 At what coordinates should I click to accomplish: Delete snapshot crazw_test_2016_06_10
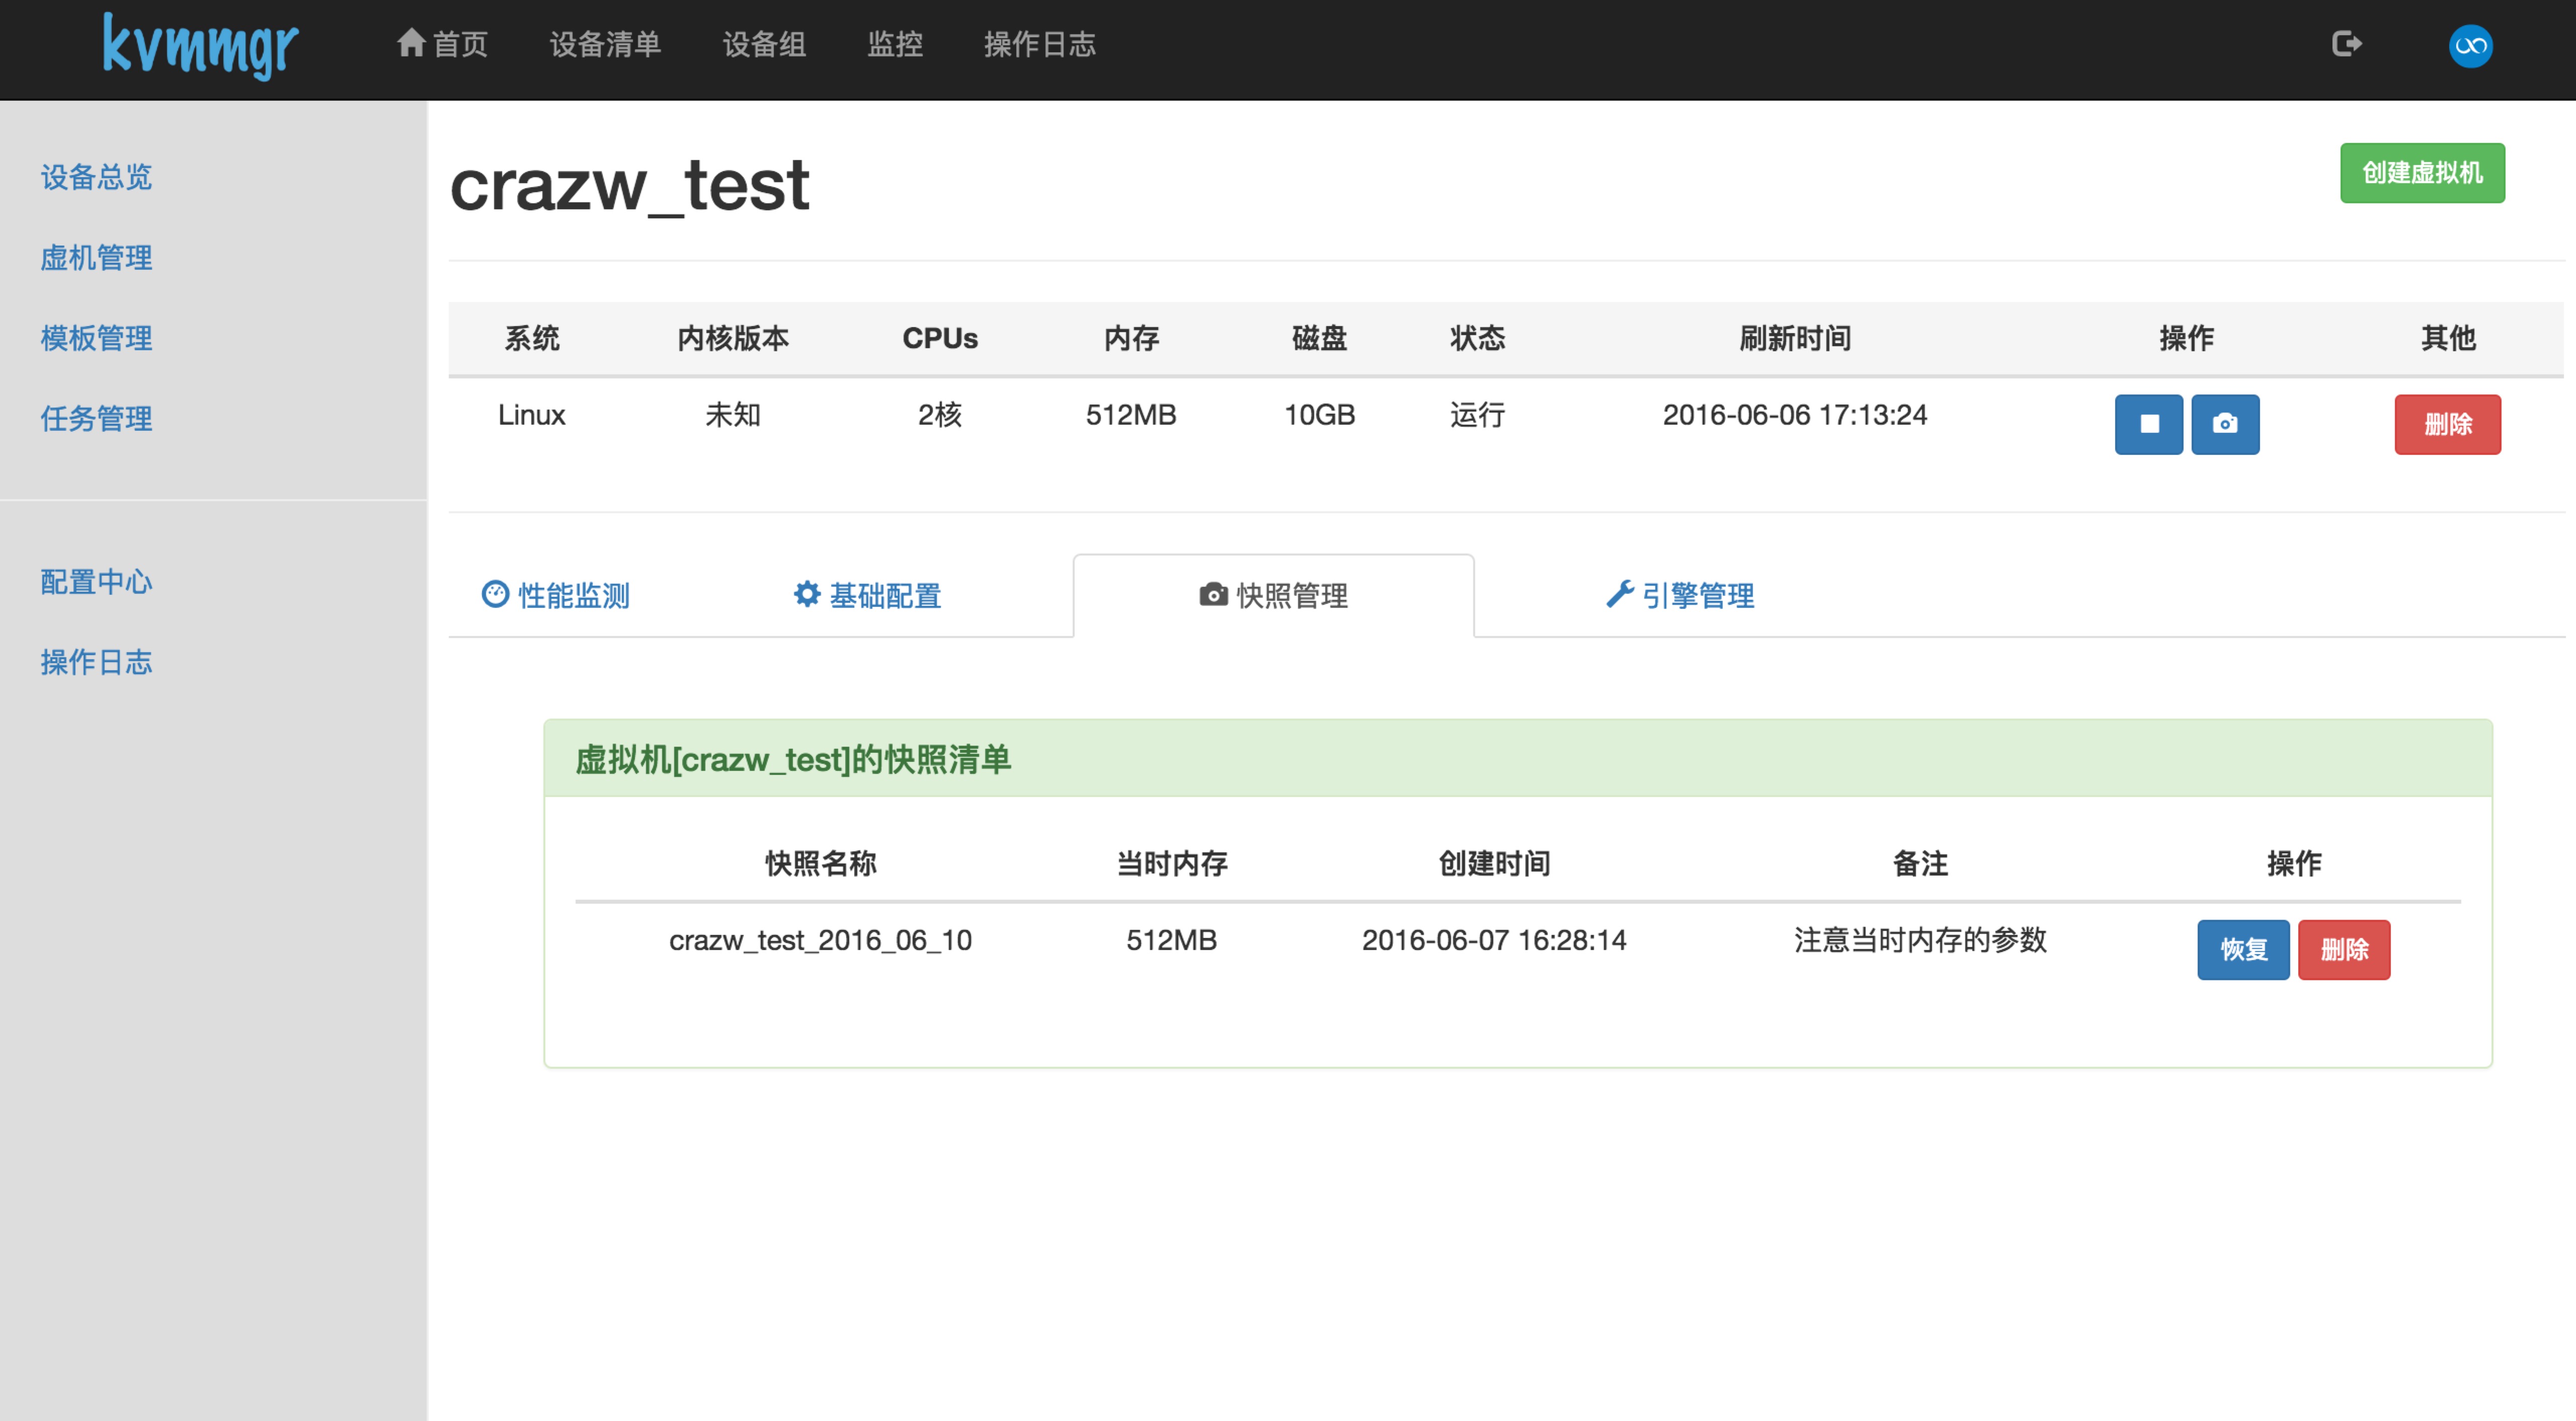coord(2343,950)
